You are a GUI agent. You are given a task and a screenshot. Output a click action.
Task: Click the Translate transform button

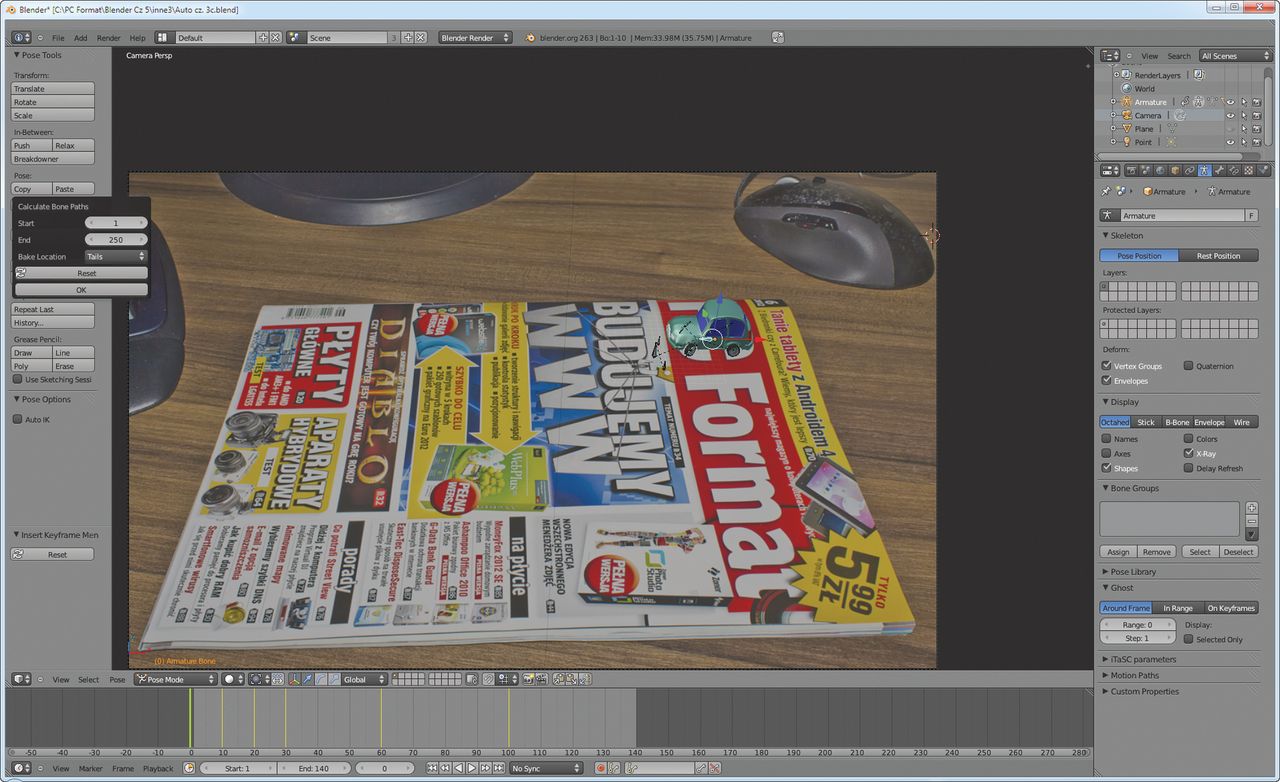coord(53,89)
